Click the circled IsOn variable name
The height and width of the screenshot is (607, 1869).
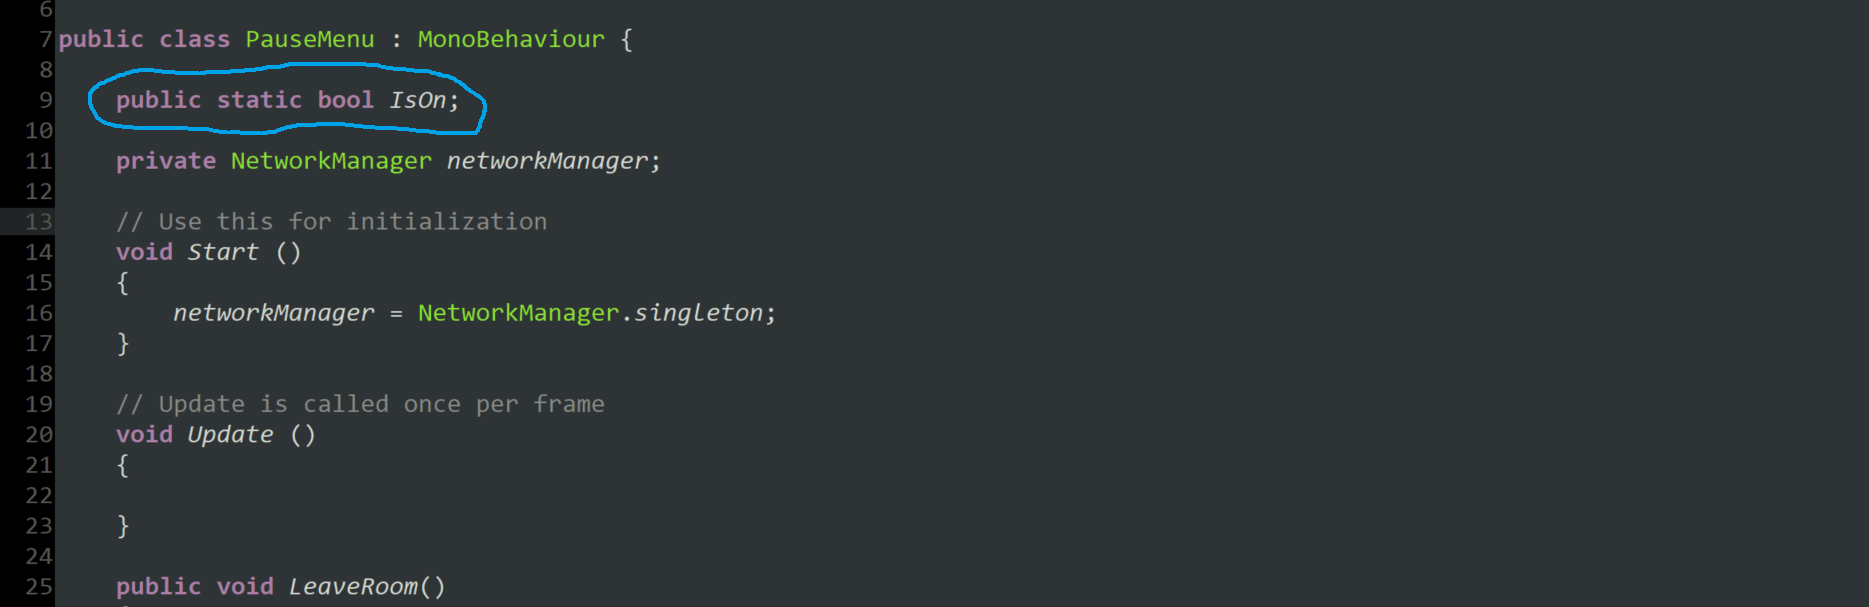[417, 100]
